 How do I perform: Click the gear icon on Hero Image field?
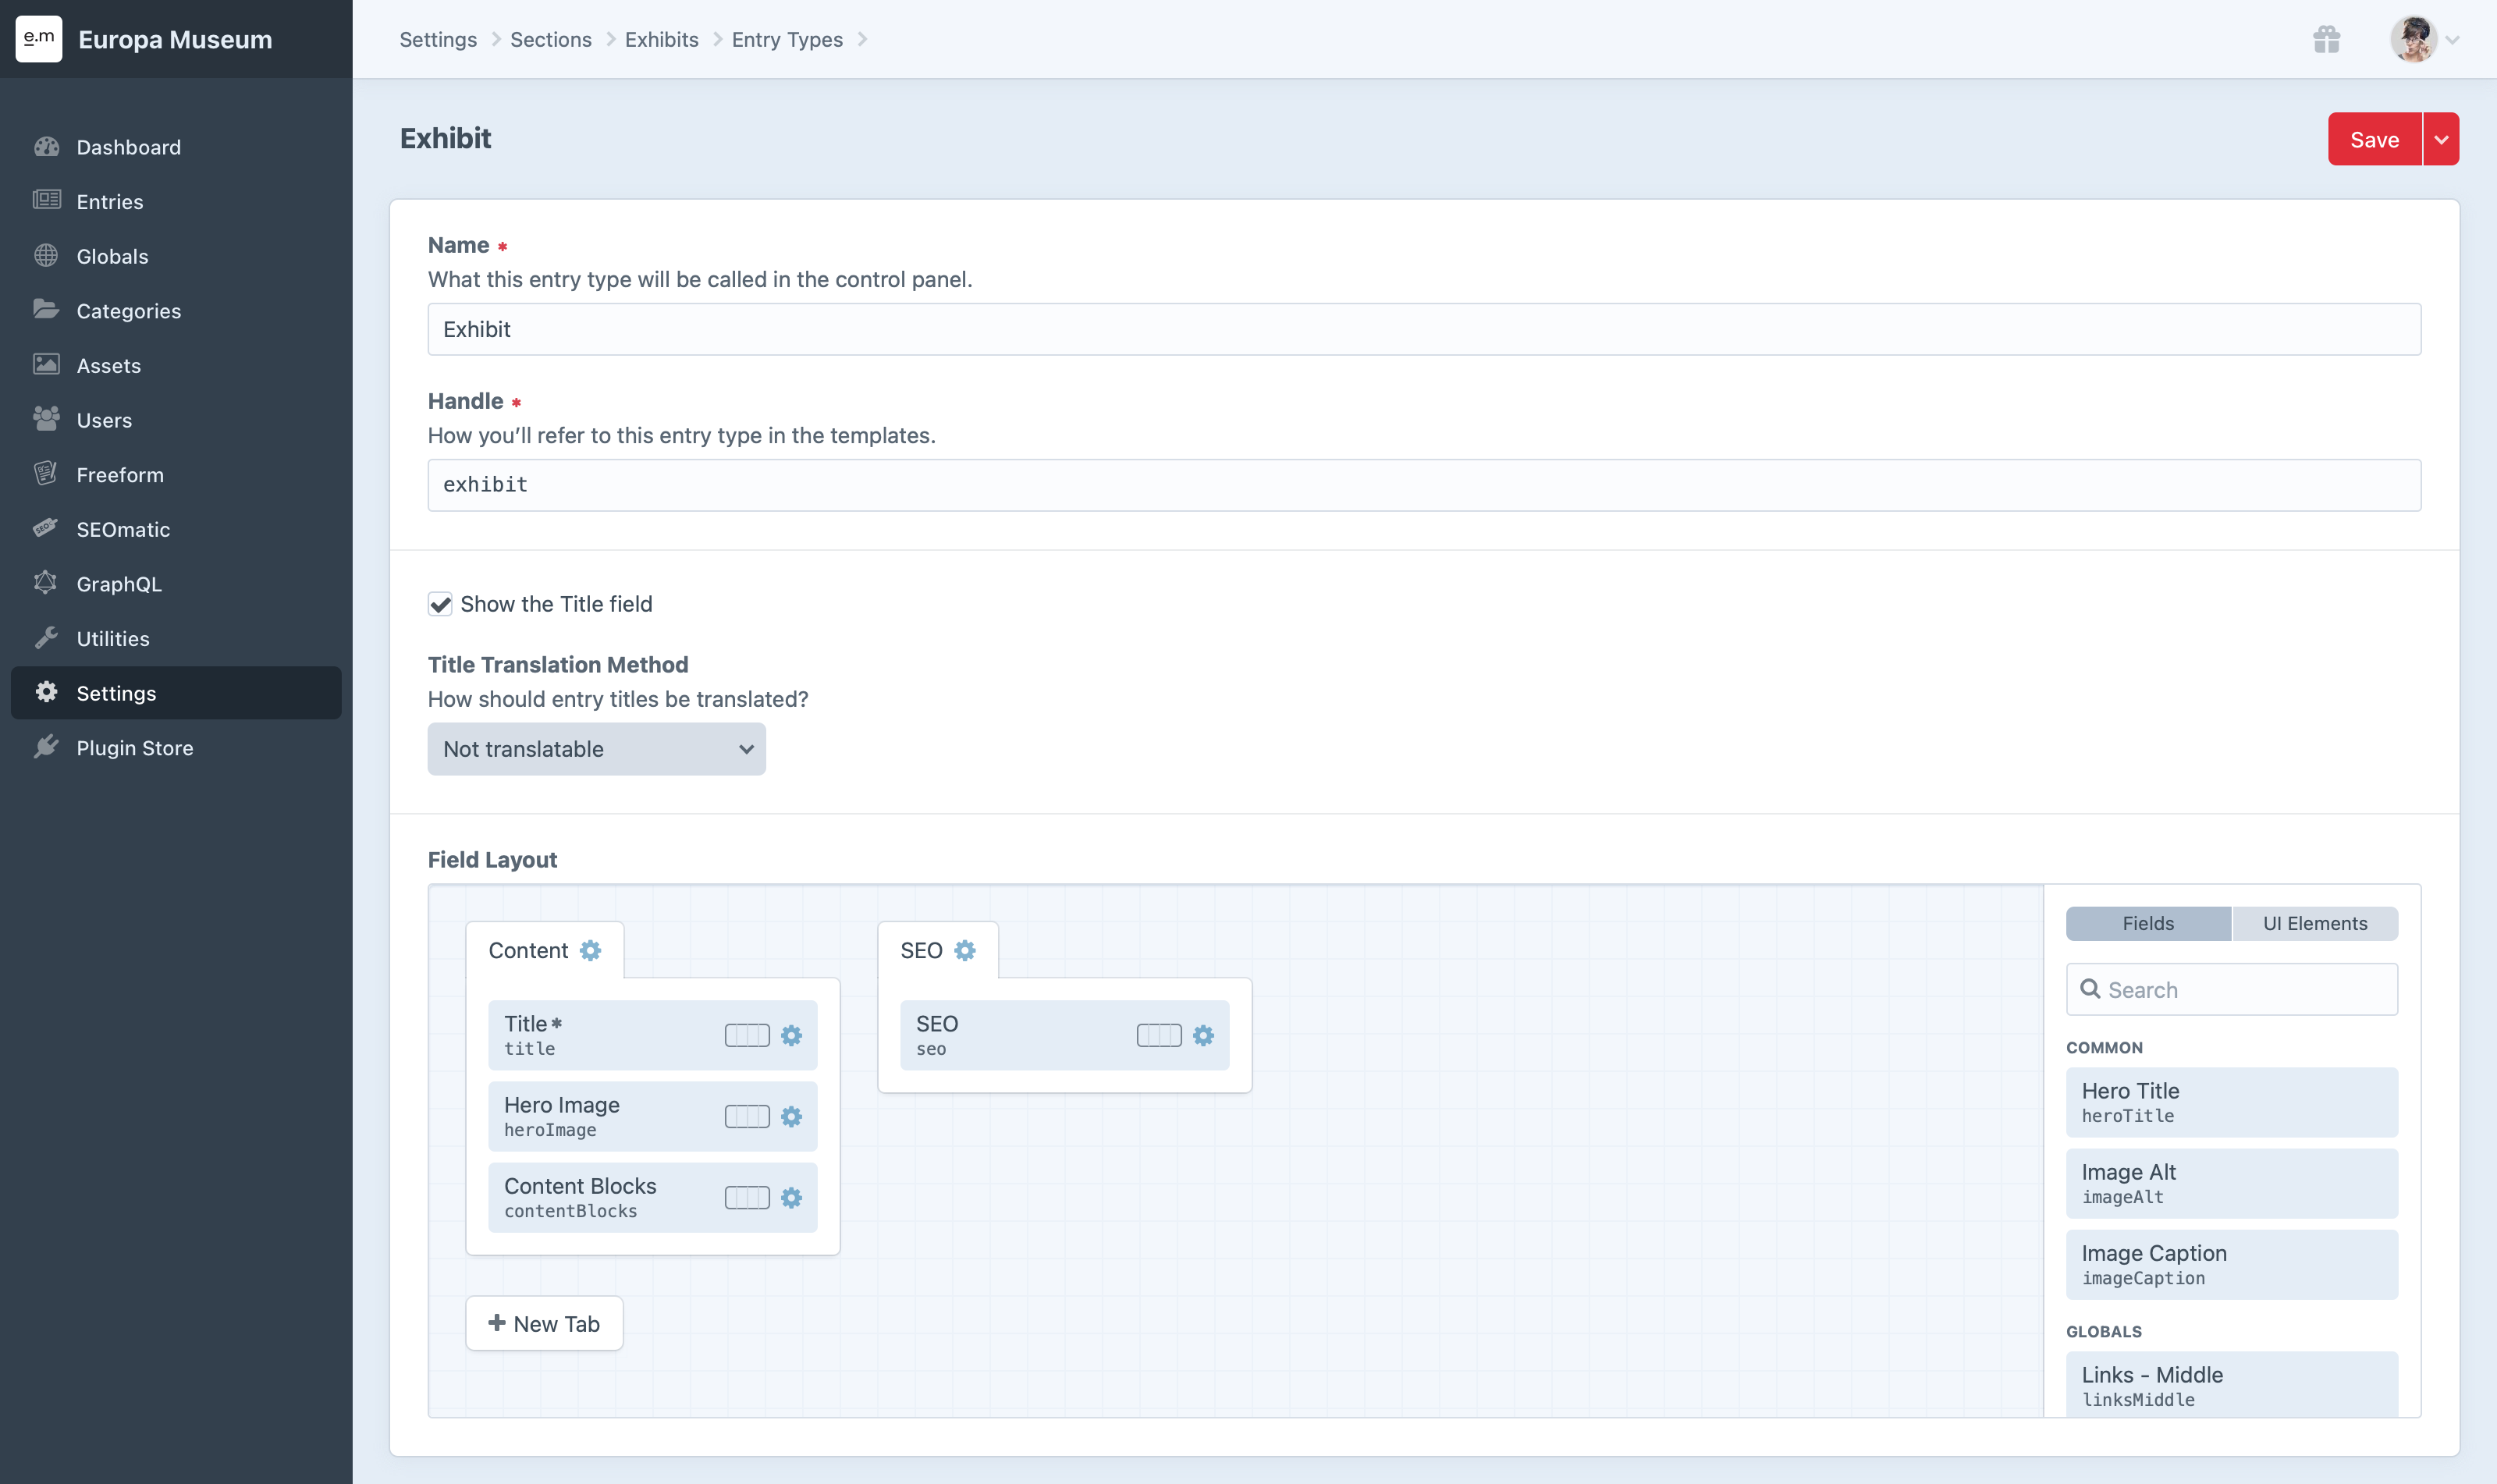tap(791, 1116)
